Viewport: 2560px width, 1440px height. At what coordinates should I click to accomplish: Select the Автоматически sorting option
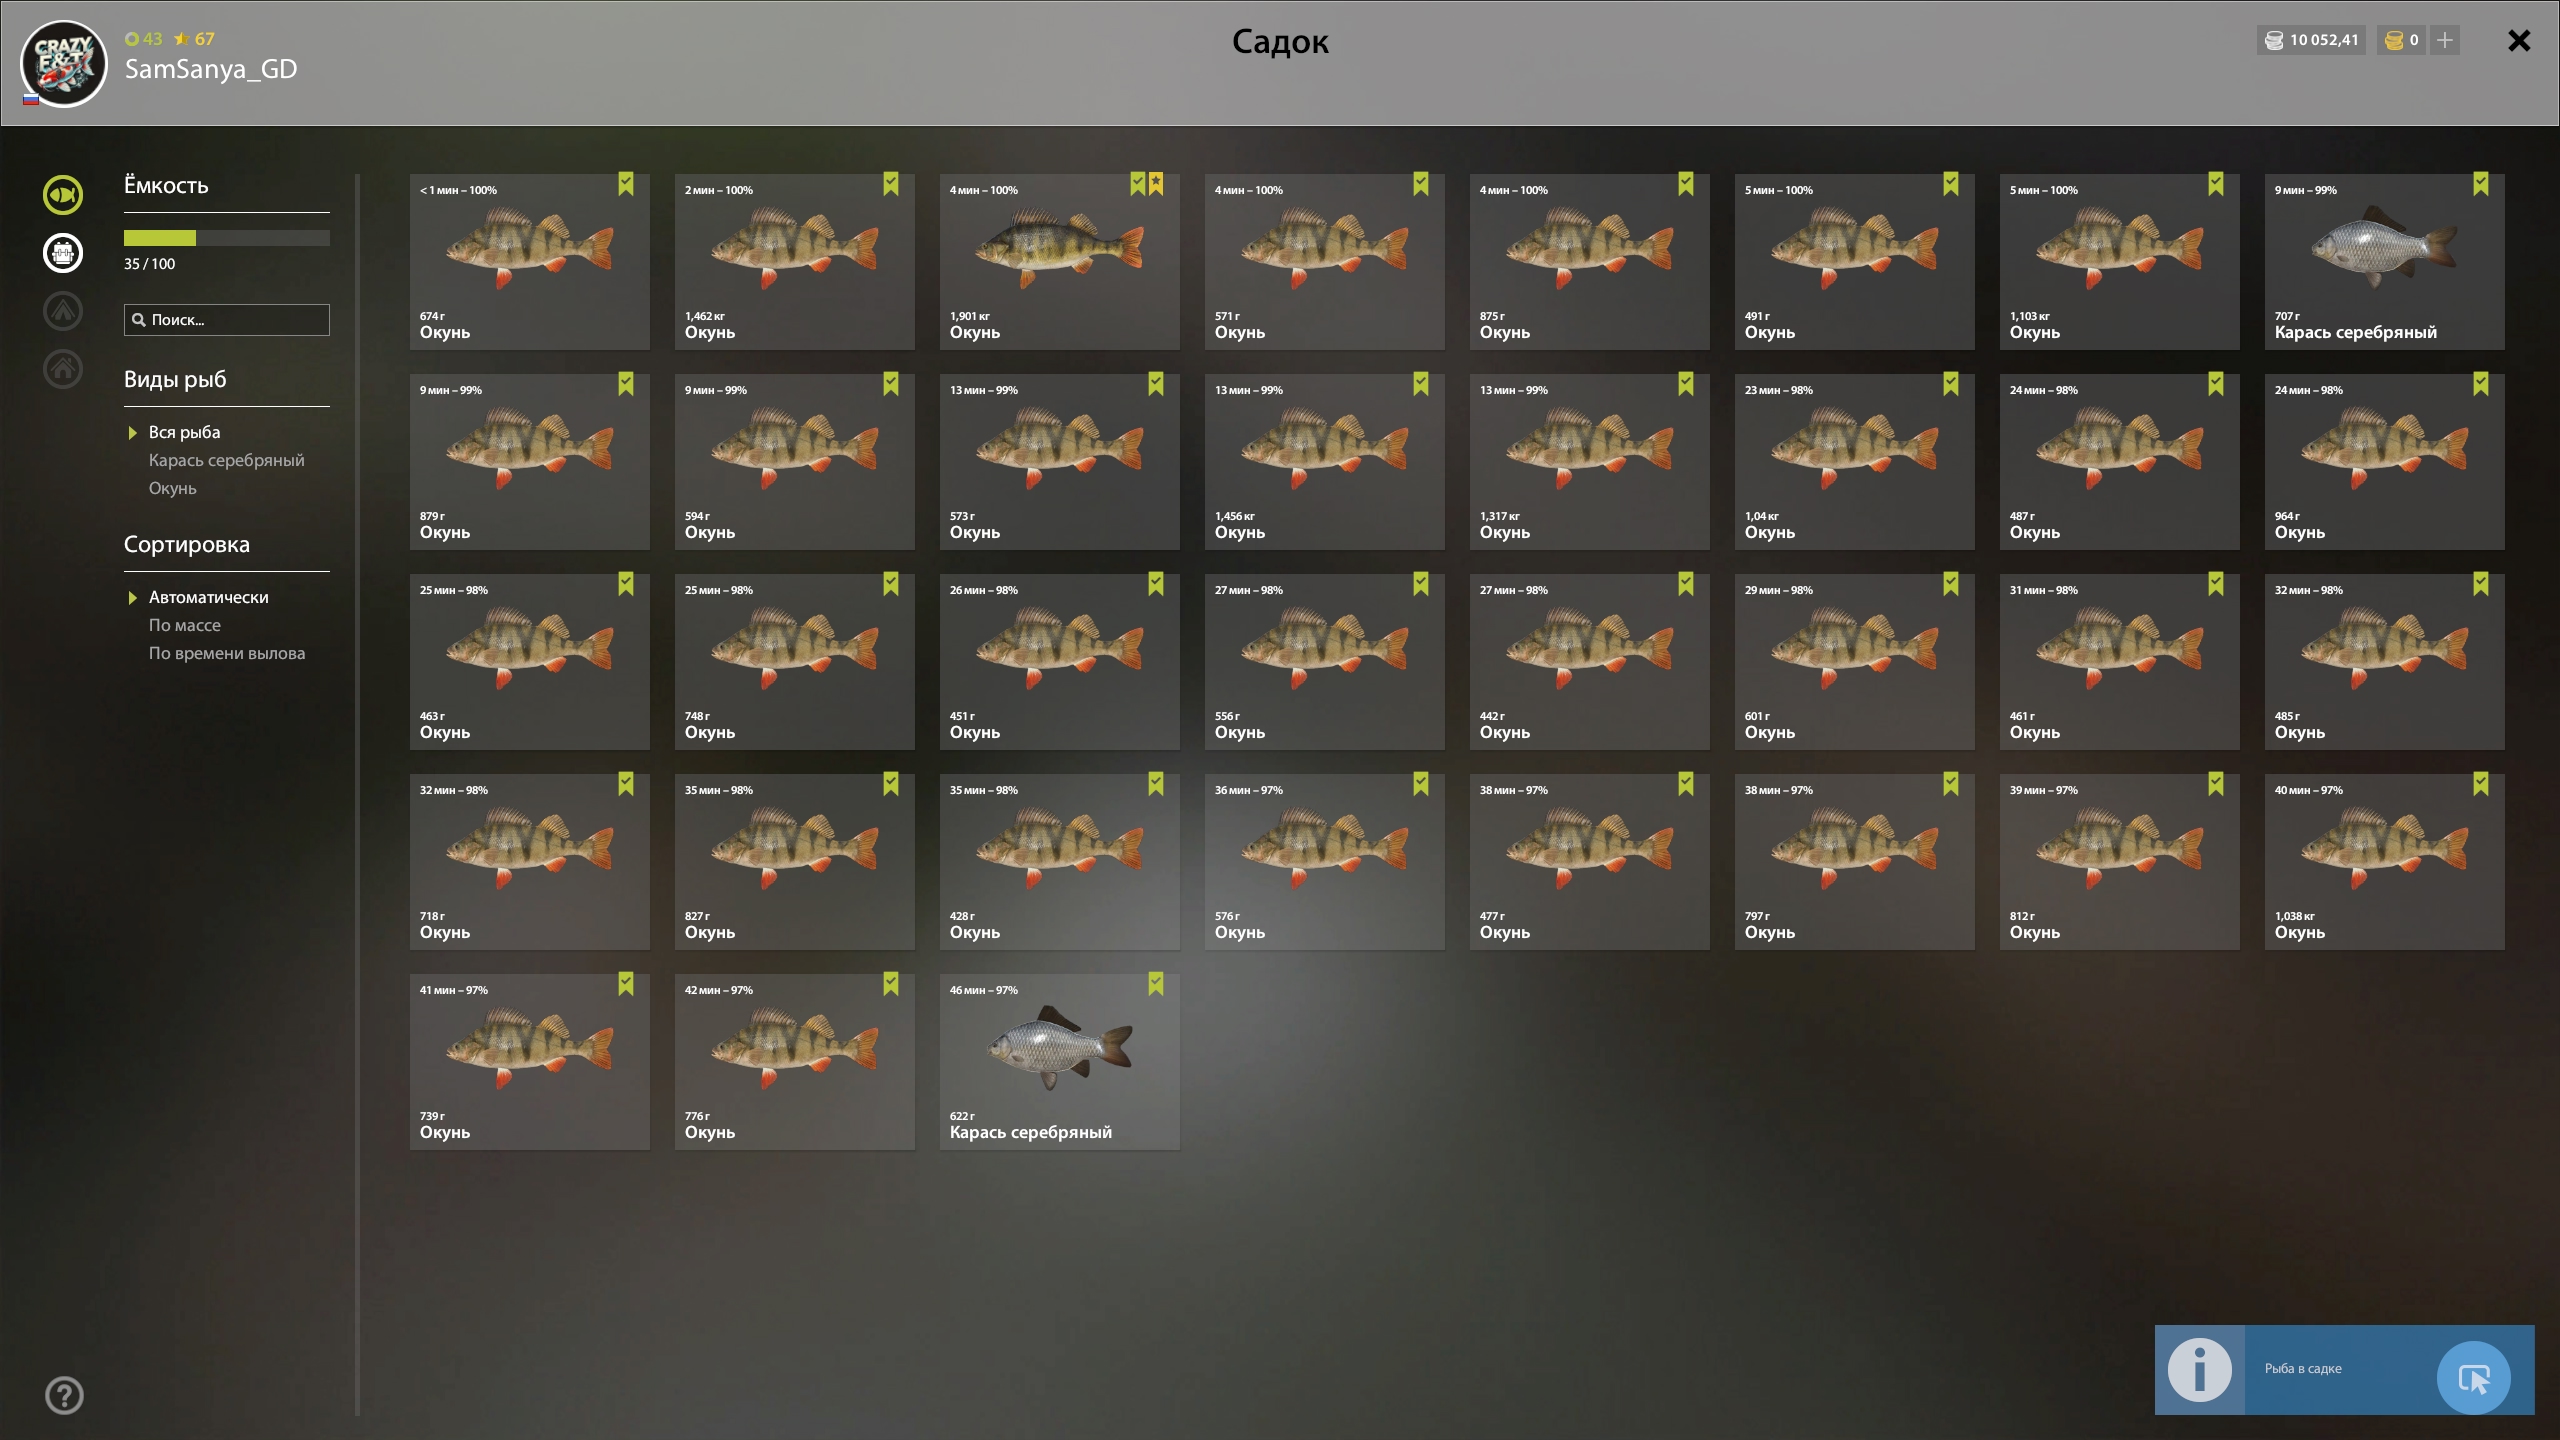tap(208, 597)
